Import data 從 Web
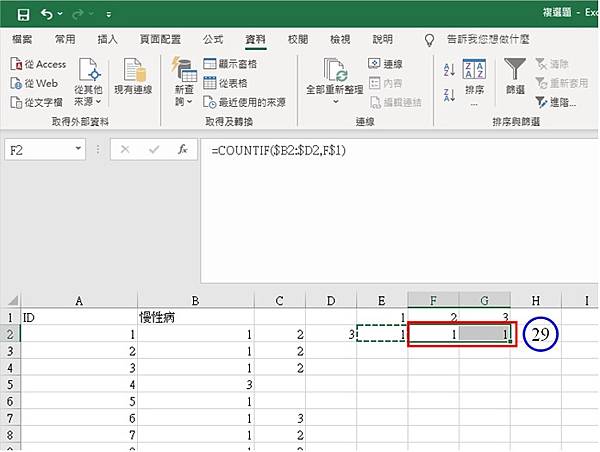Viewport: 600px width, 452px height. point(34,83)
